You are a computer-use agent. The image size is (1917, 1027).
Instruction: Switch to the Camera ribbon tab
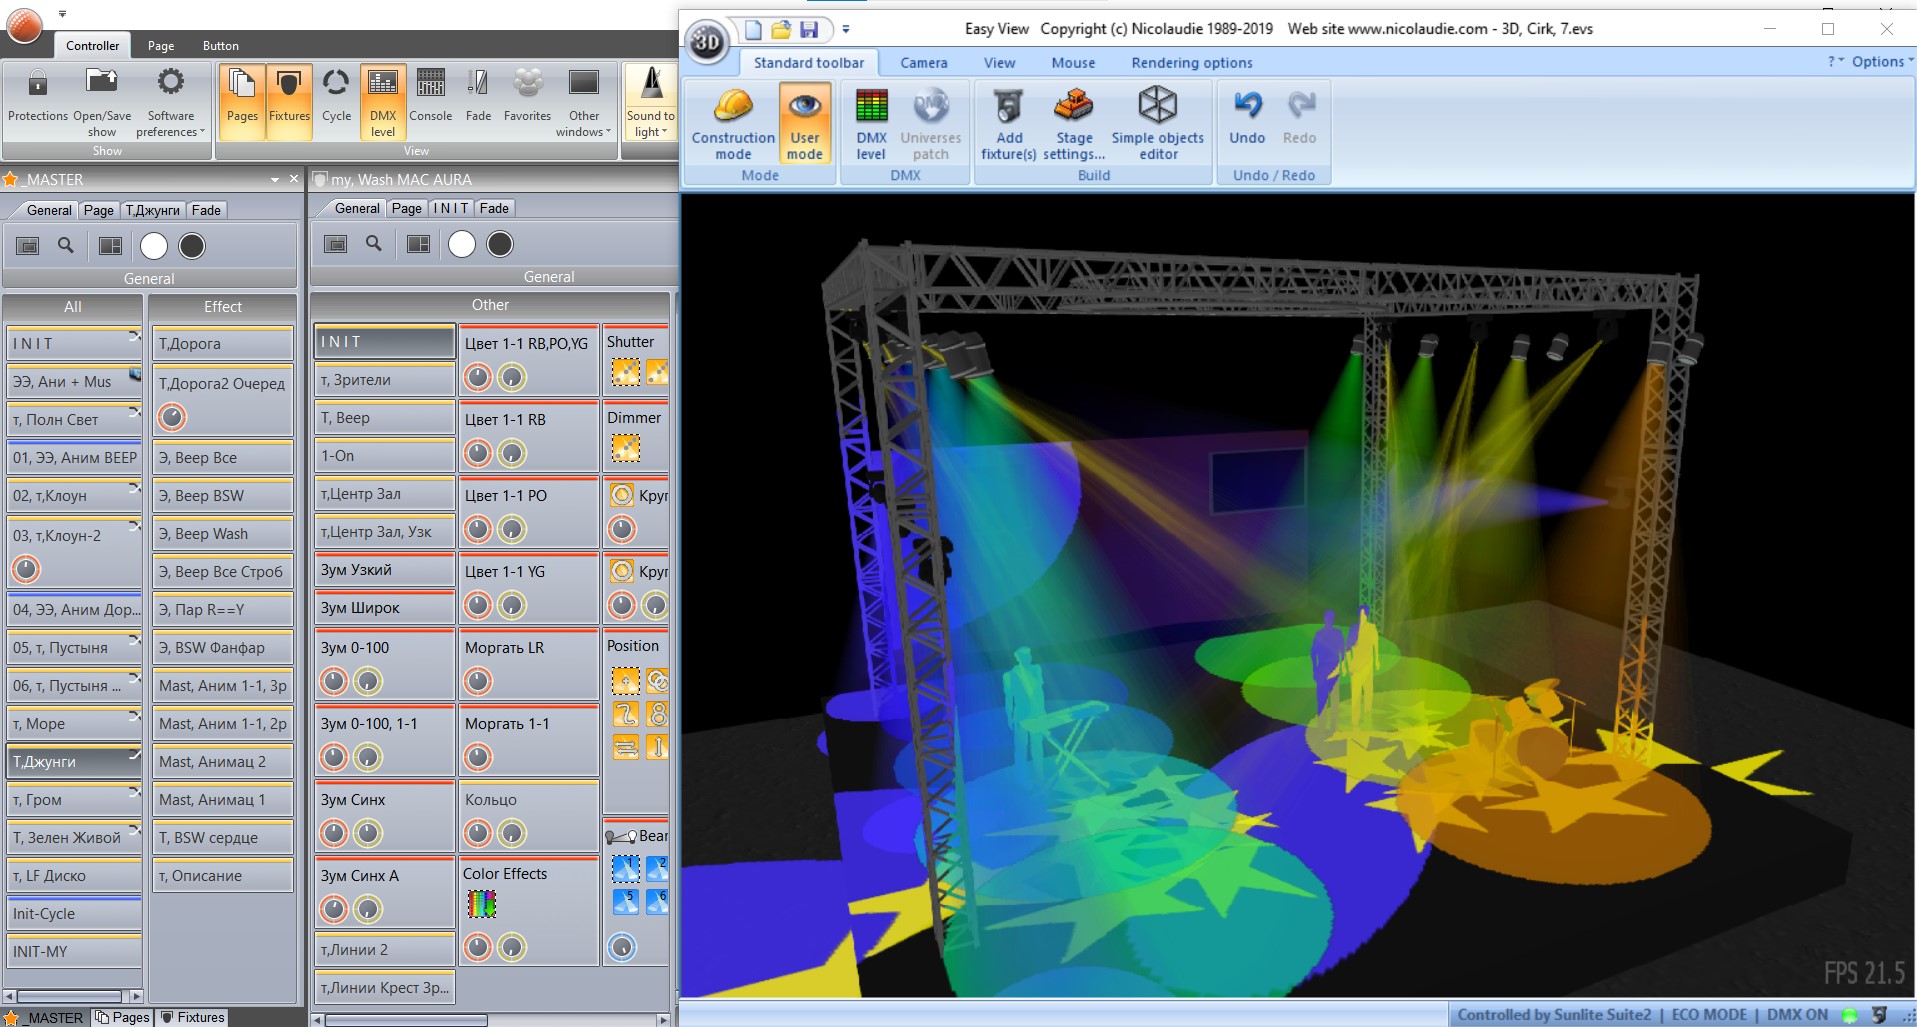923,63
